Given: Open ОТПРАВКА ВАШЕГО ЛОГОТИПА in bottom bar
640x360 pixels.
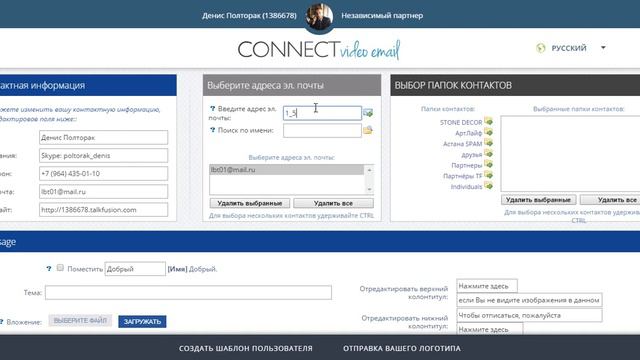Looking at the screenshot, I should point(402,348).
